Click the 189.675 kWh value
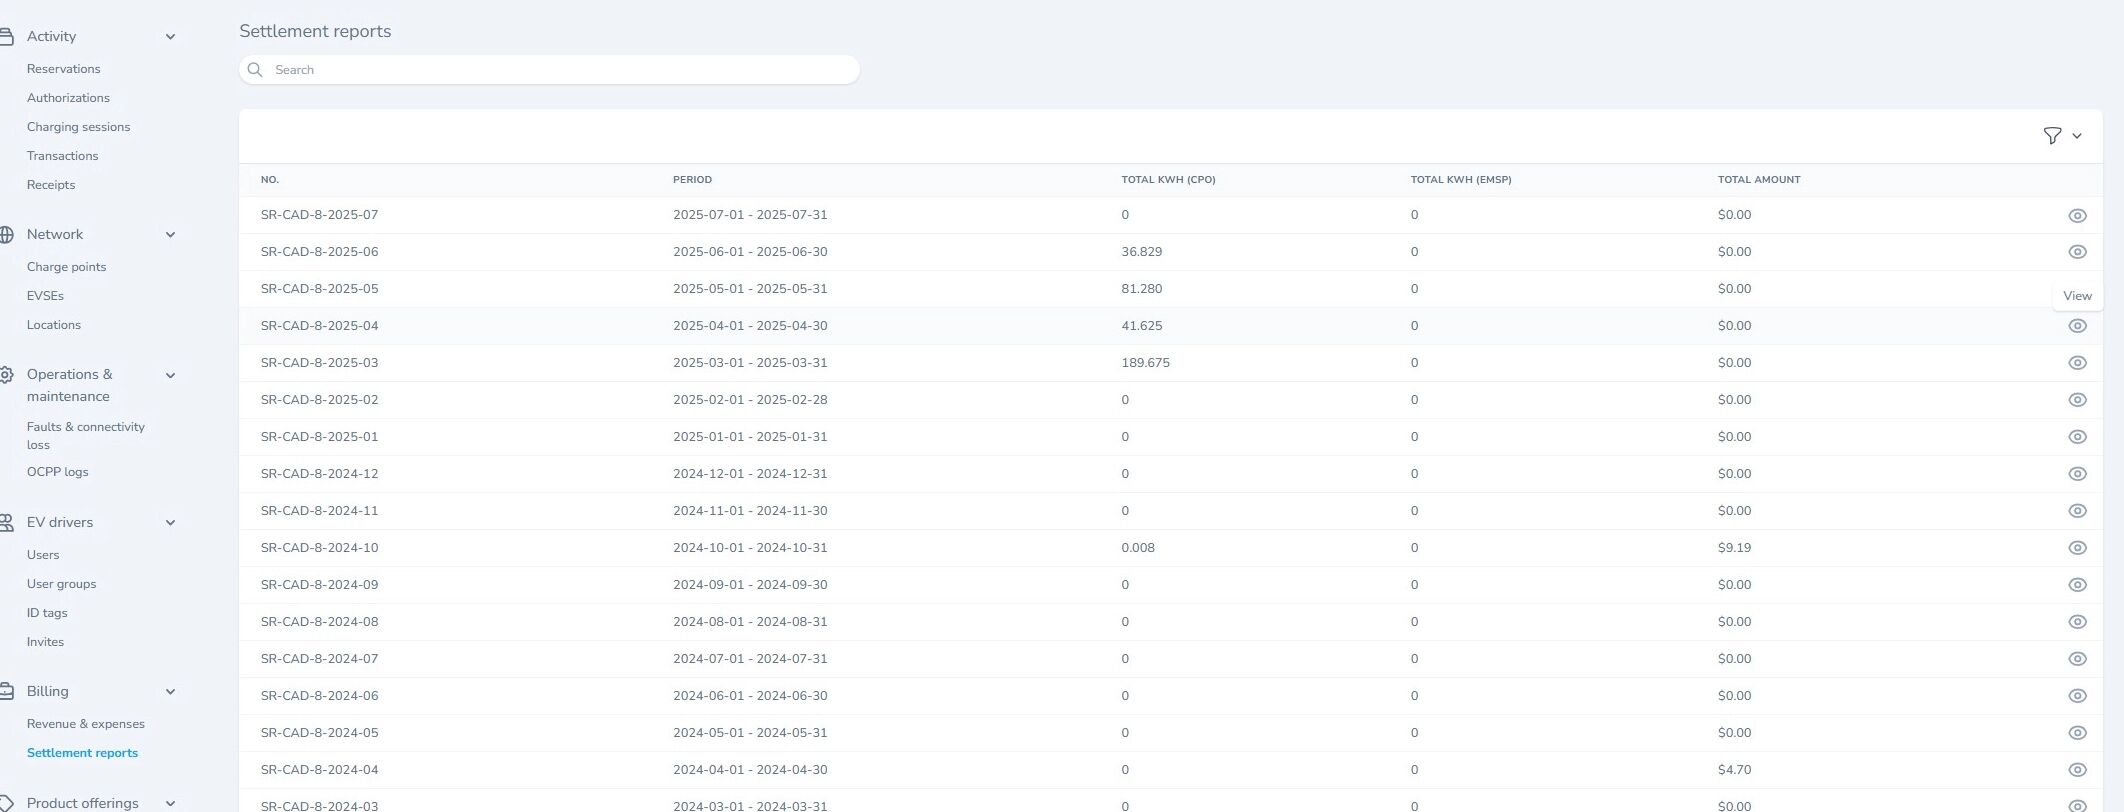 [x=1145, y=363]
